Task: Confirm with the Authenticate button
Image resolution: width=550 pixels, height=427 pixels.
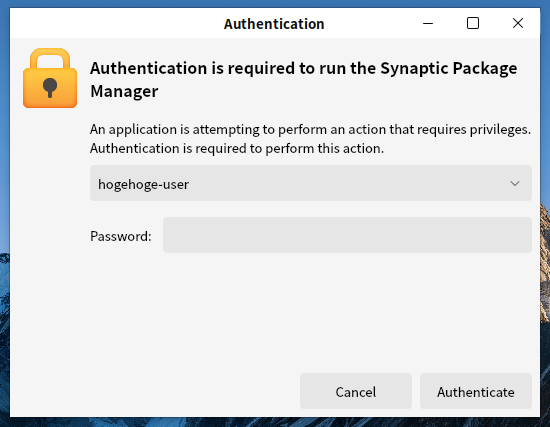Action: point(476,391)
